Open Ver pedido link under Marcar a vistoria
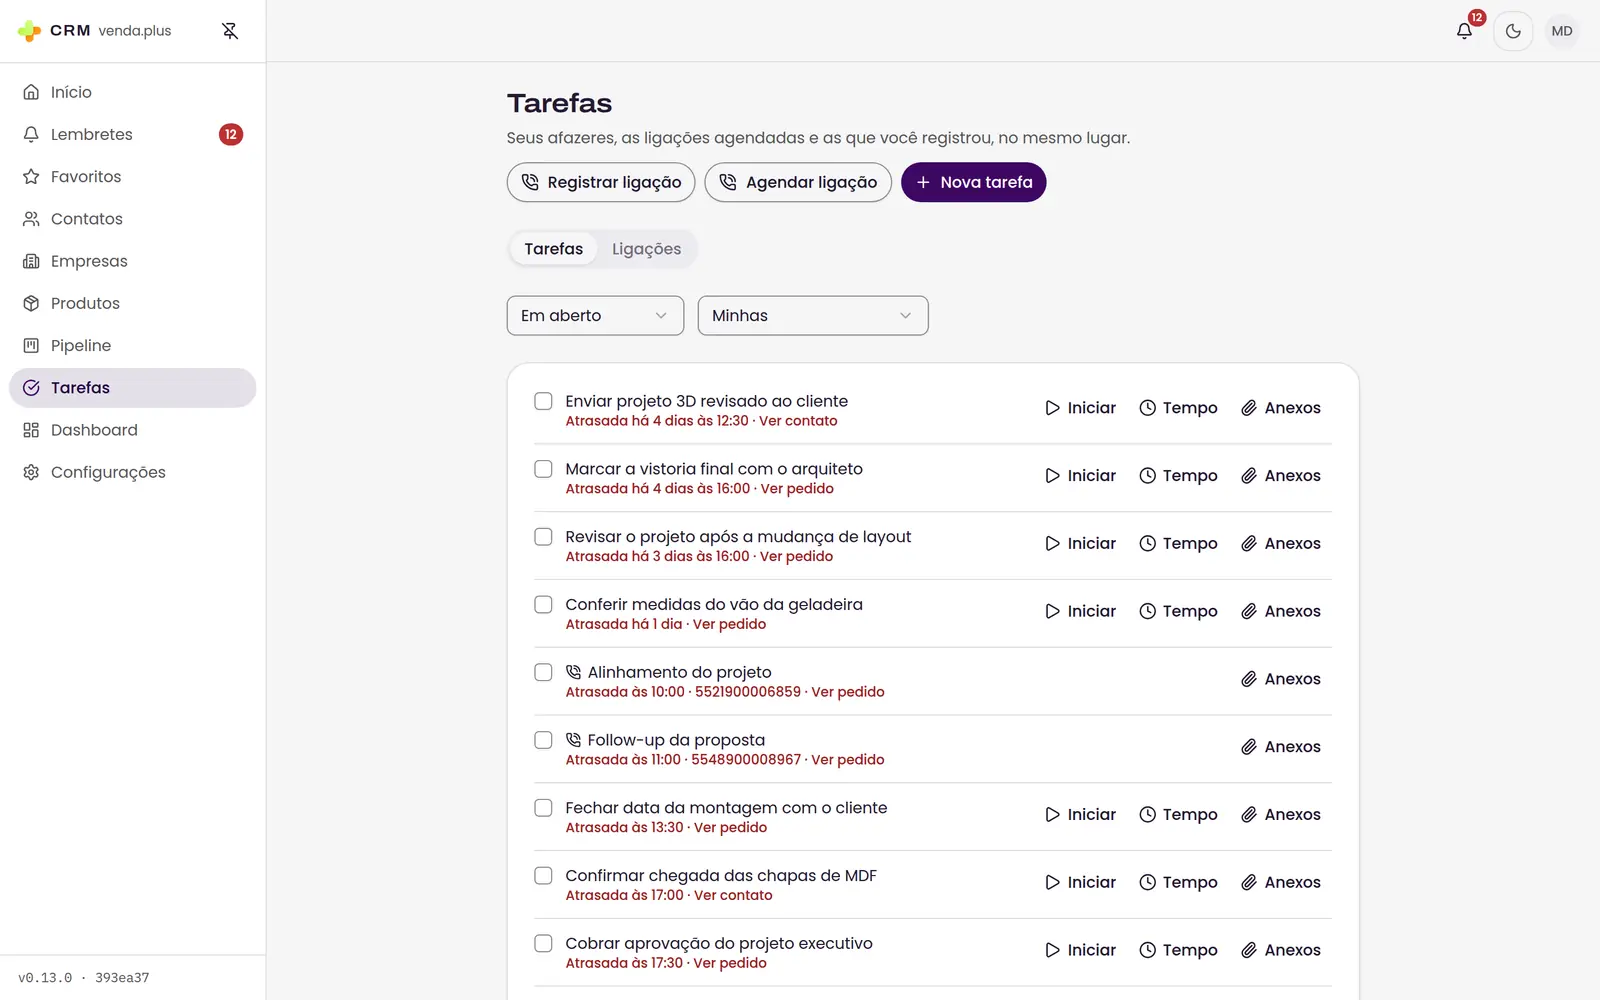Screen dimensions: 1600x1000 click(x=797, y=489)
